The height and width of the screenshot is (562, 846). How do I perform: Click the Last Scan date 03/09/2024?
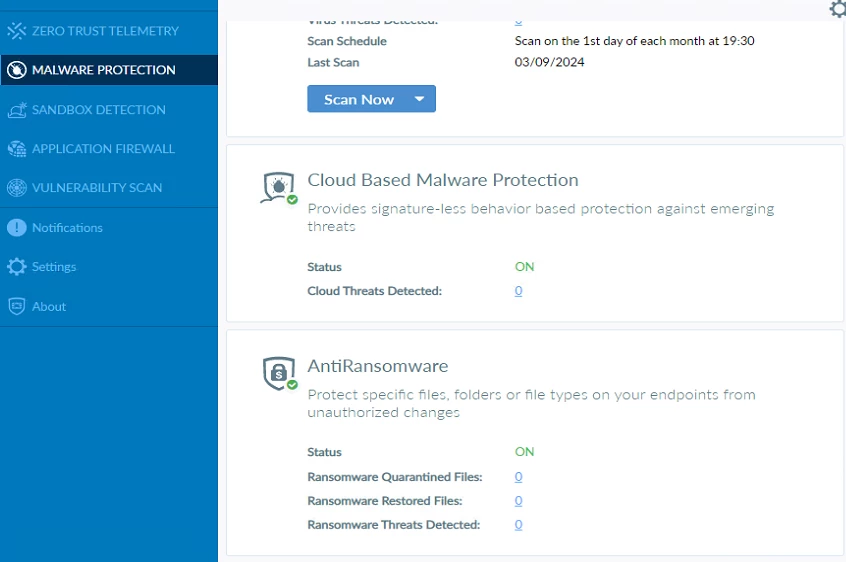tap(549, 62)
